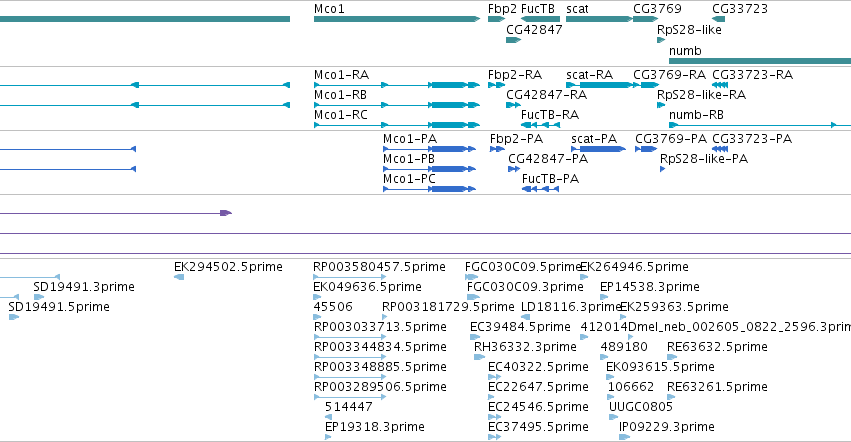The height and width of the screenshot is (442, 851).
Task: Select the purple arrow feature end
Action: [x=226, y=213]
